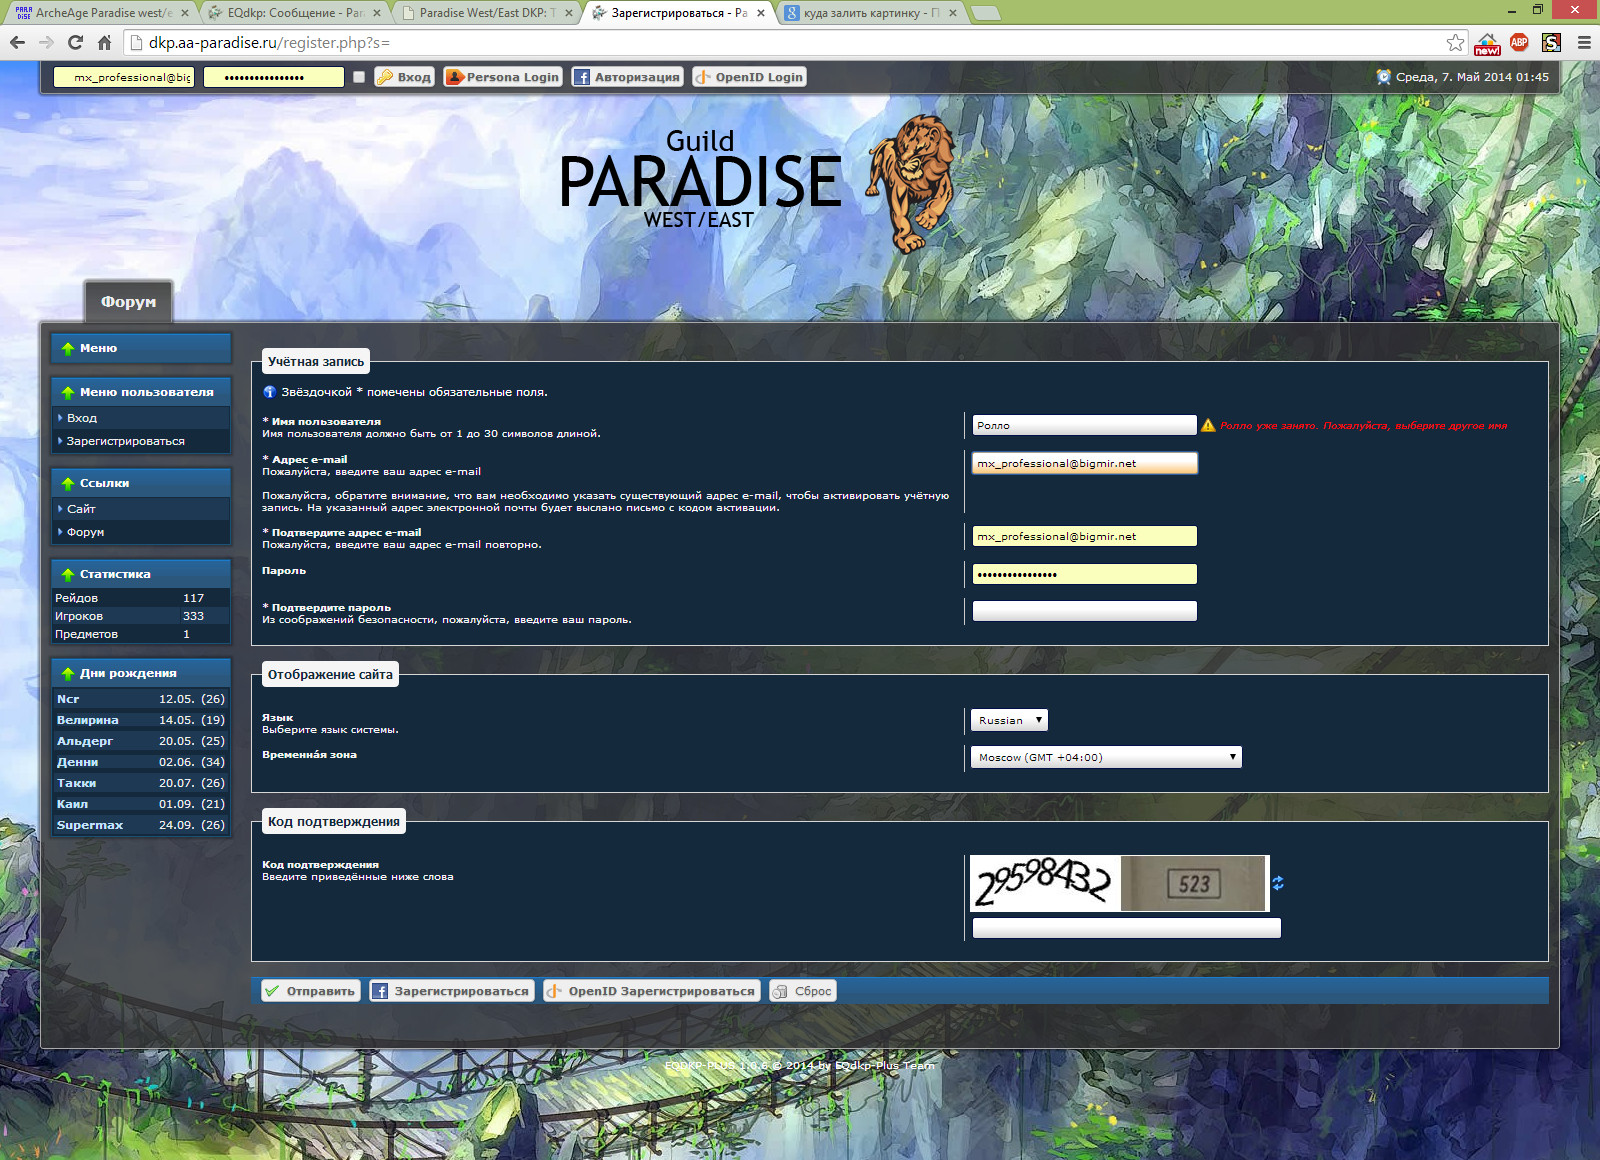Click top bar password login field
This screenshot has height=1160, width=1600.
tap(274, 77)
